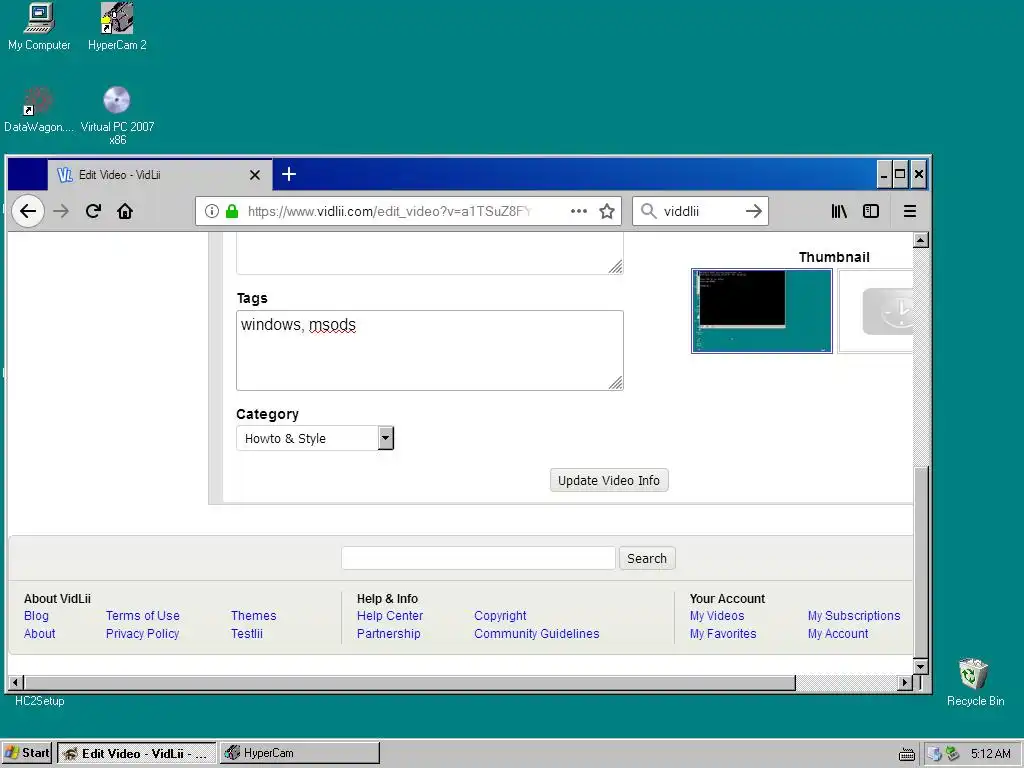
Task: Open page actions three-dot menu
Action: click(579, 211)
